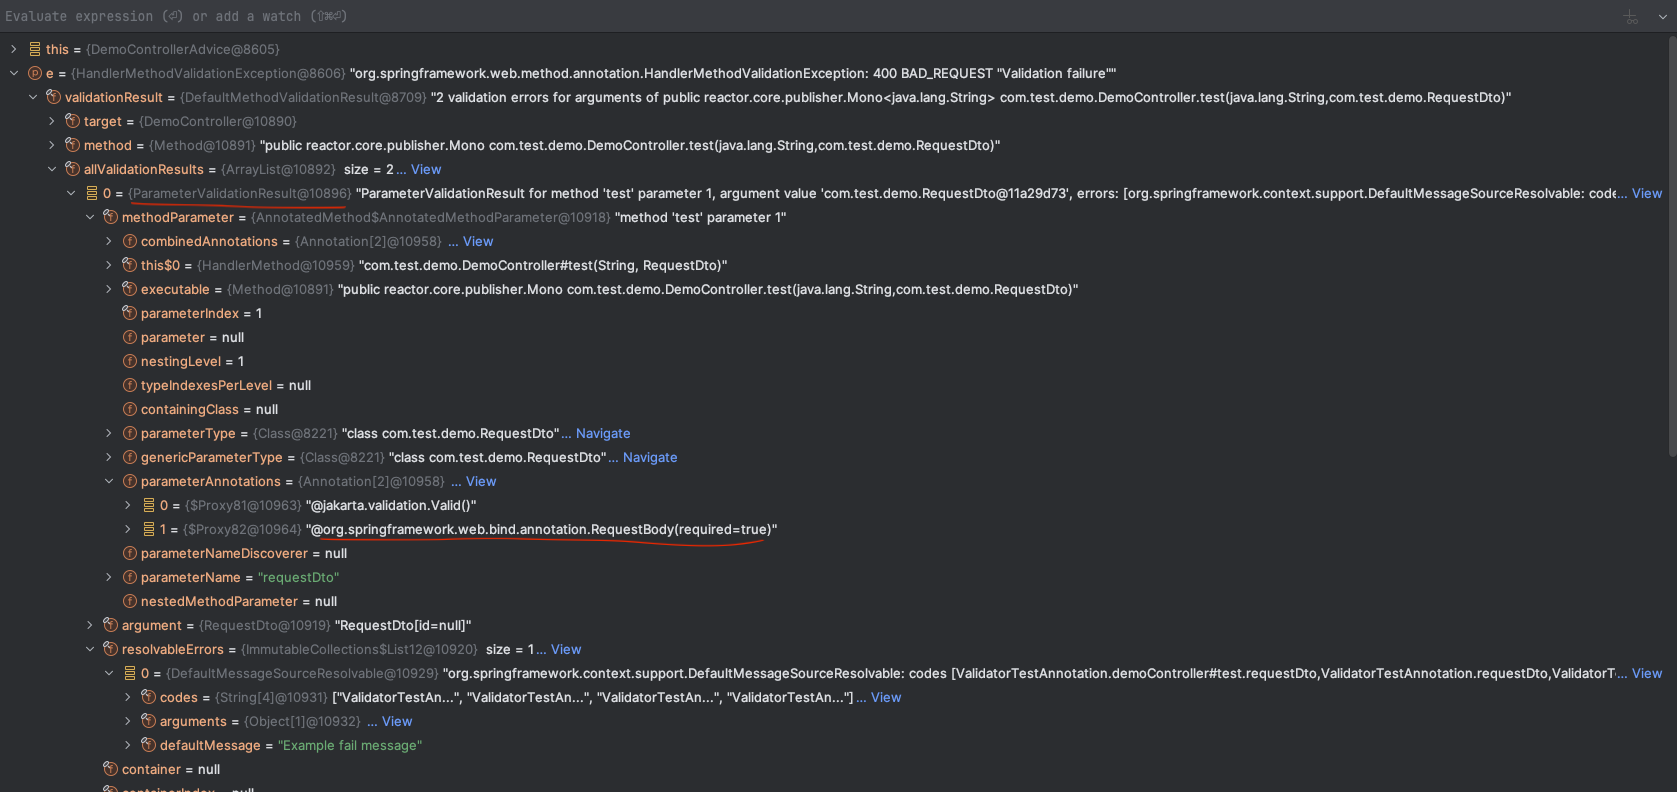Open View link for ParameterValidationResult row

point(1647,193)
